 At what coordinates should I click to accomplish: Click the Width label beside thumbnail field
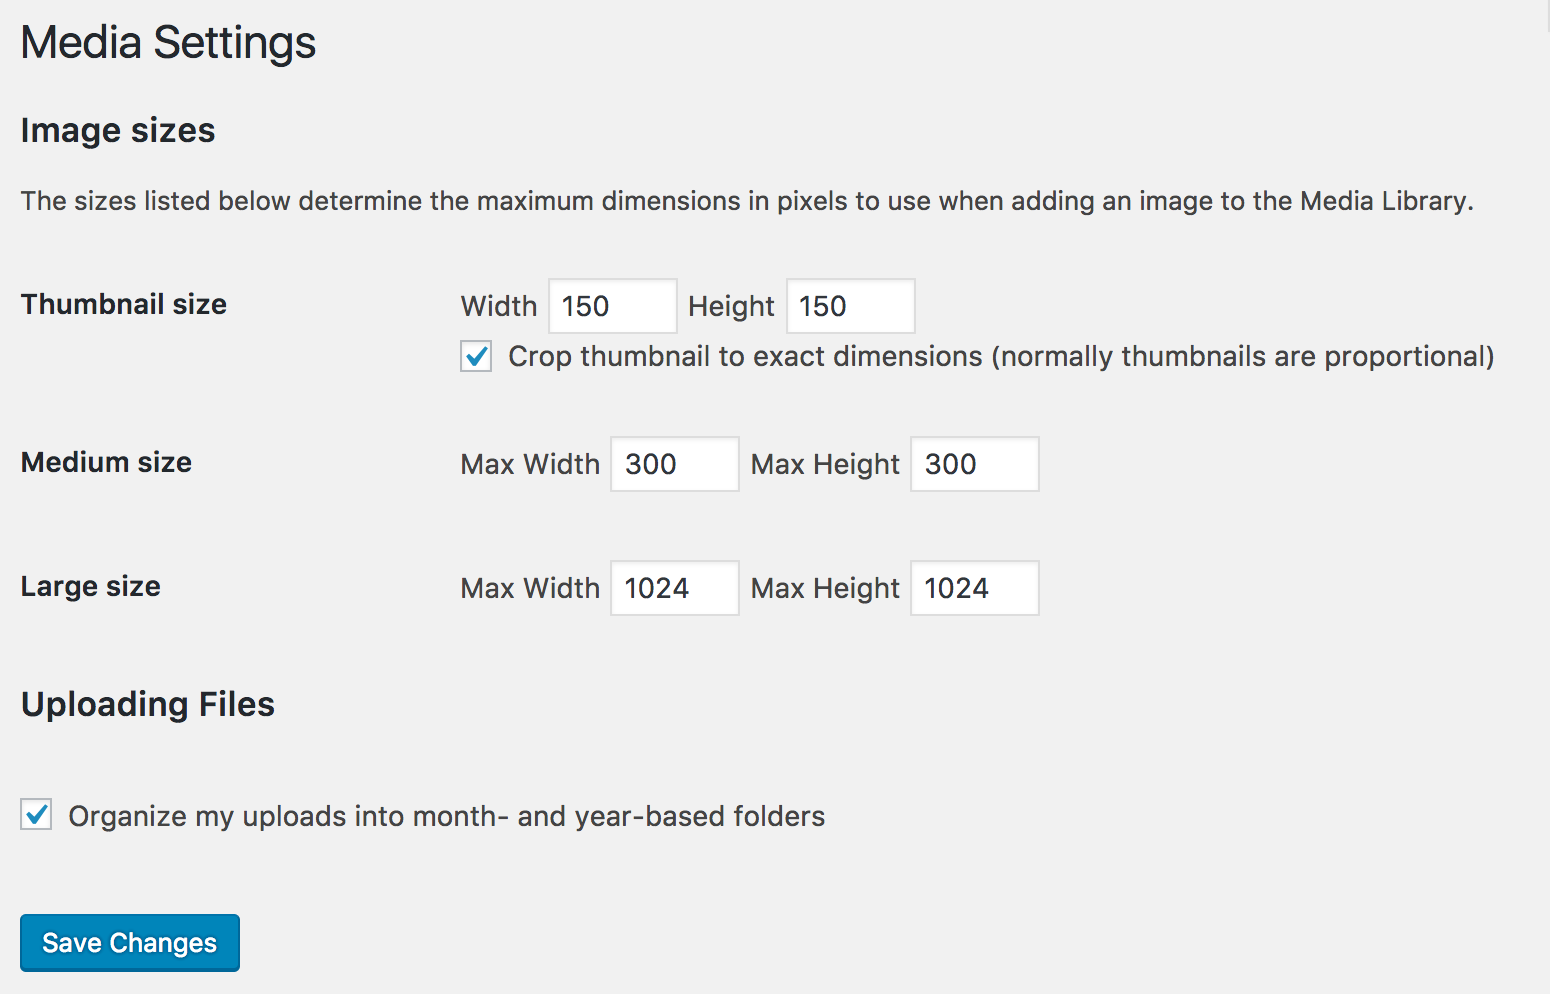499,306
